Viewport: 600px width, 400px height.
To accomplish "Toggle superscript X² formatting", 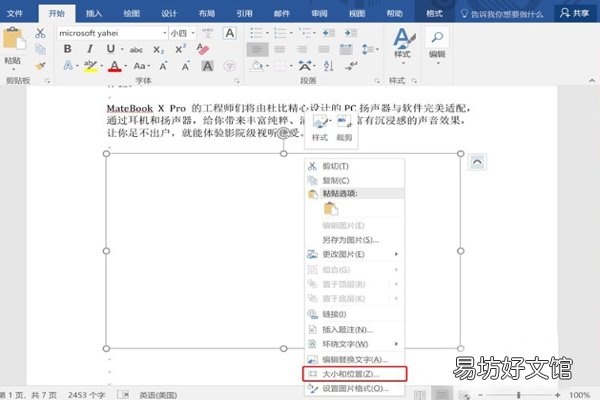I will click(x=180, y=49).
